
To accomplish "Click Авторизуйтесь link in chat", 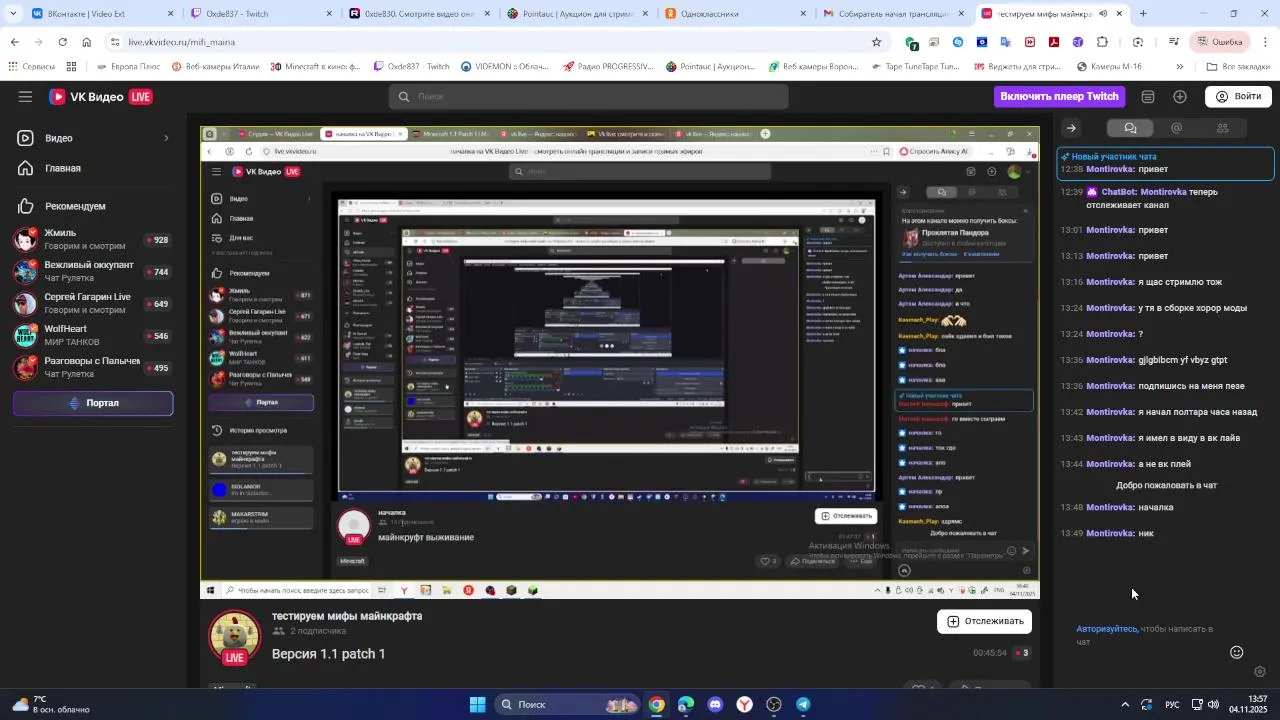I will [1106, 629].
